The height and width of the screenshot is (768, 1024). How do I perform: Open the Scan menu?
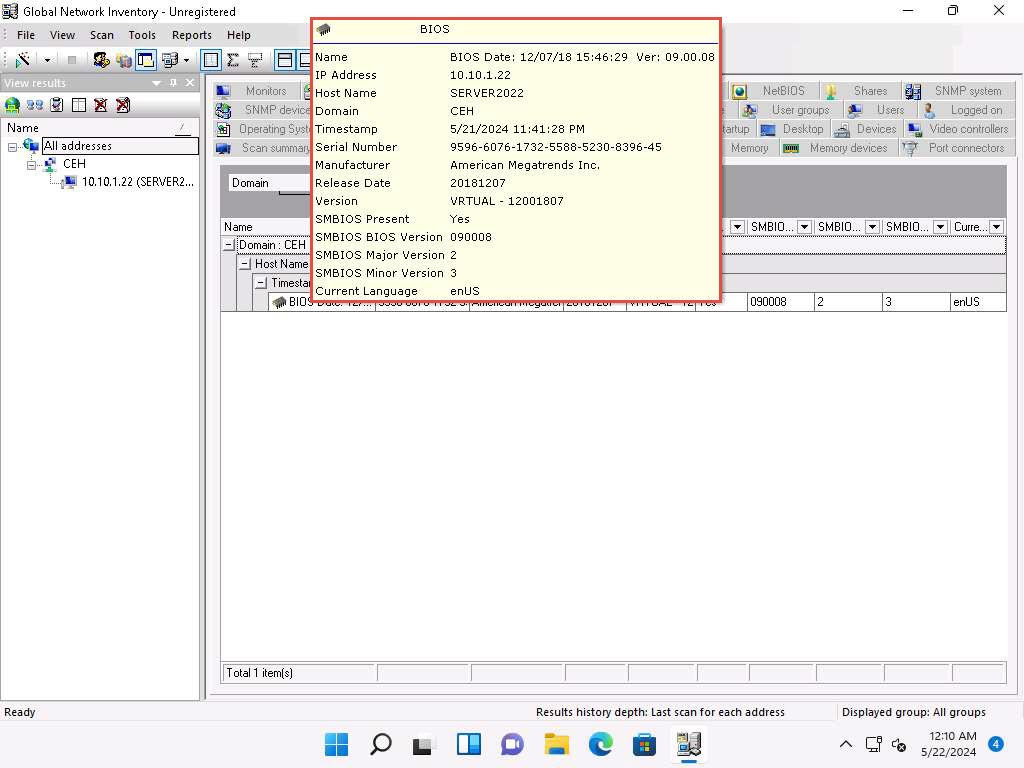(x=102, y=35)
